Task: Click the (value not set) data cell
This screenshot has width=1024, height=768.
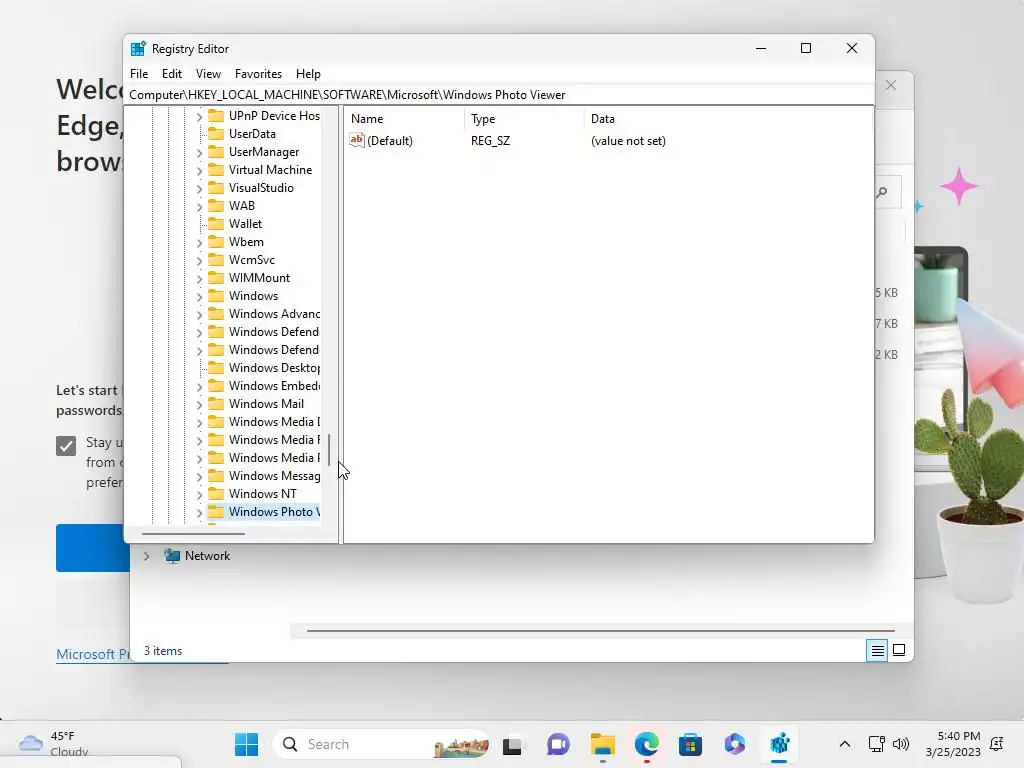Action: pos(628,140)
